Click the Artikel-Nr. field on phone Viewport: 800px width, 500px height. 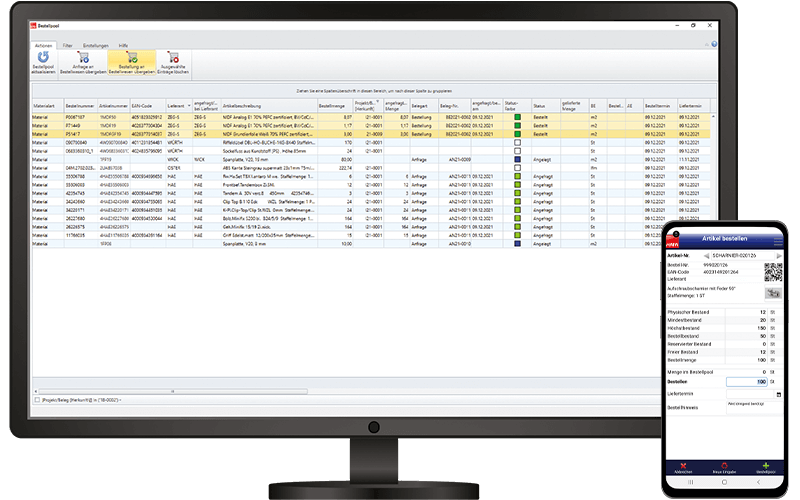tap(743, 256)
